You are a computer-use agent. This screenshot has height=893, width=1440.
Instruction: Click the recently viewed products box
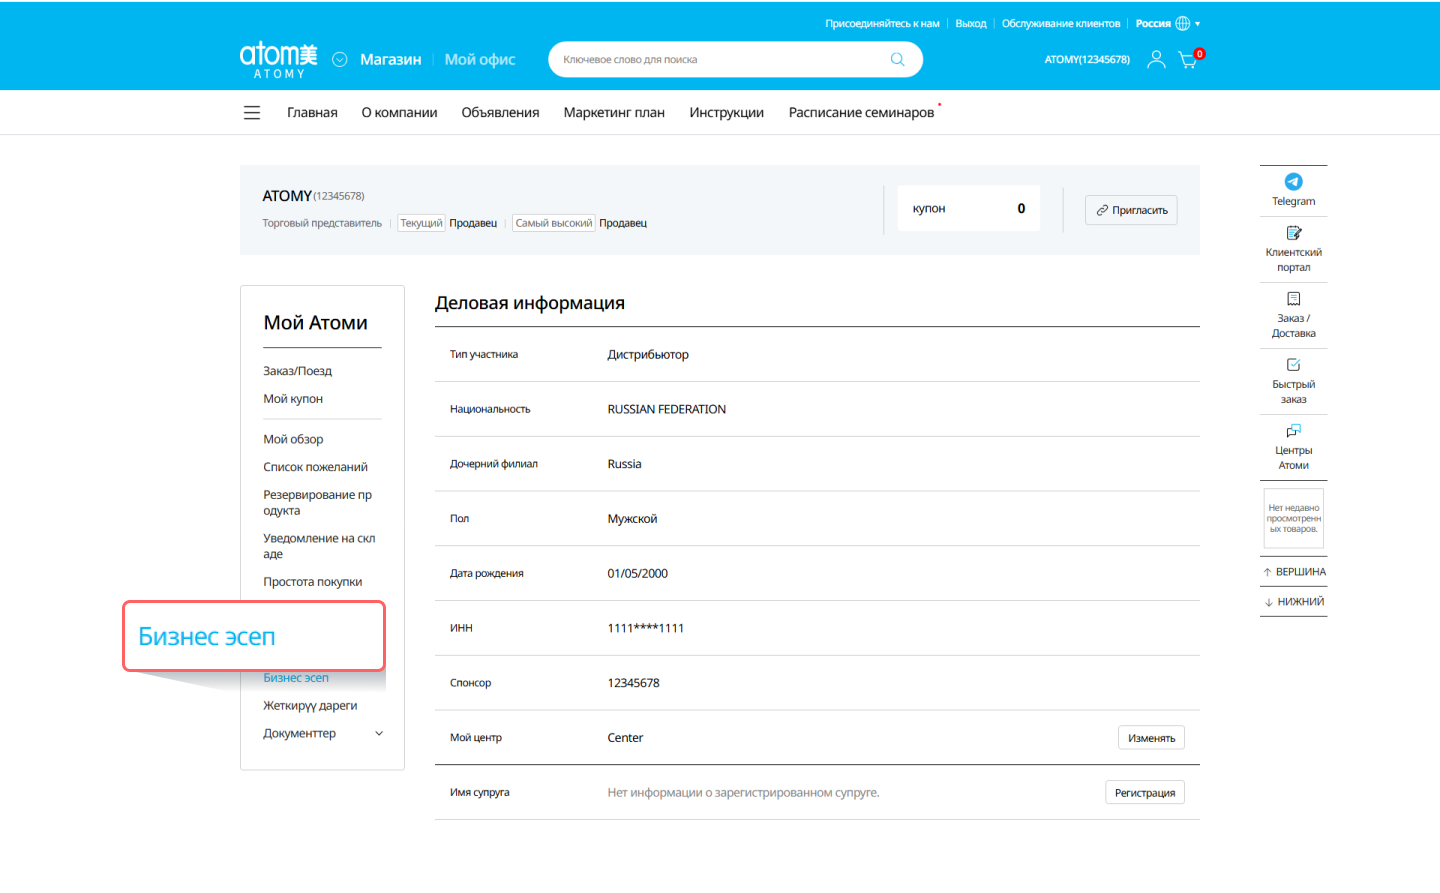1294,518
